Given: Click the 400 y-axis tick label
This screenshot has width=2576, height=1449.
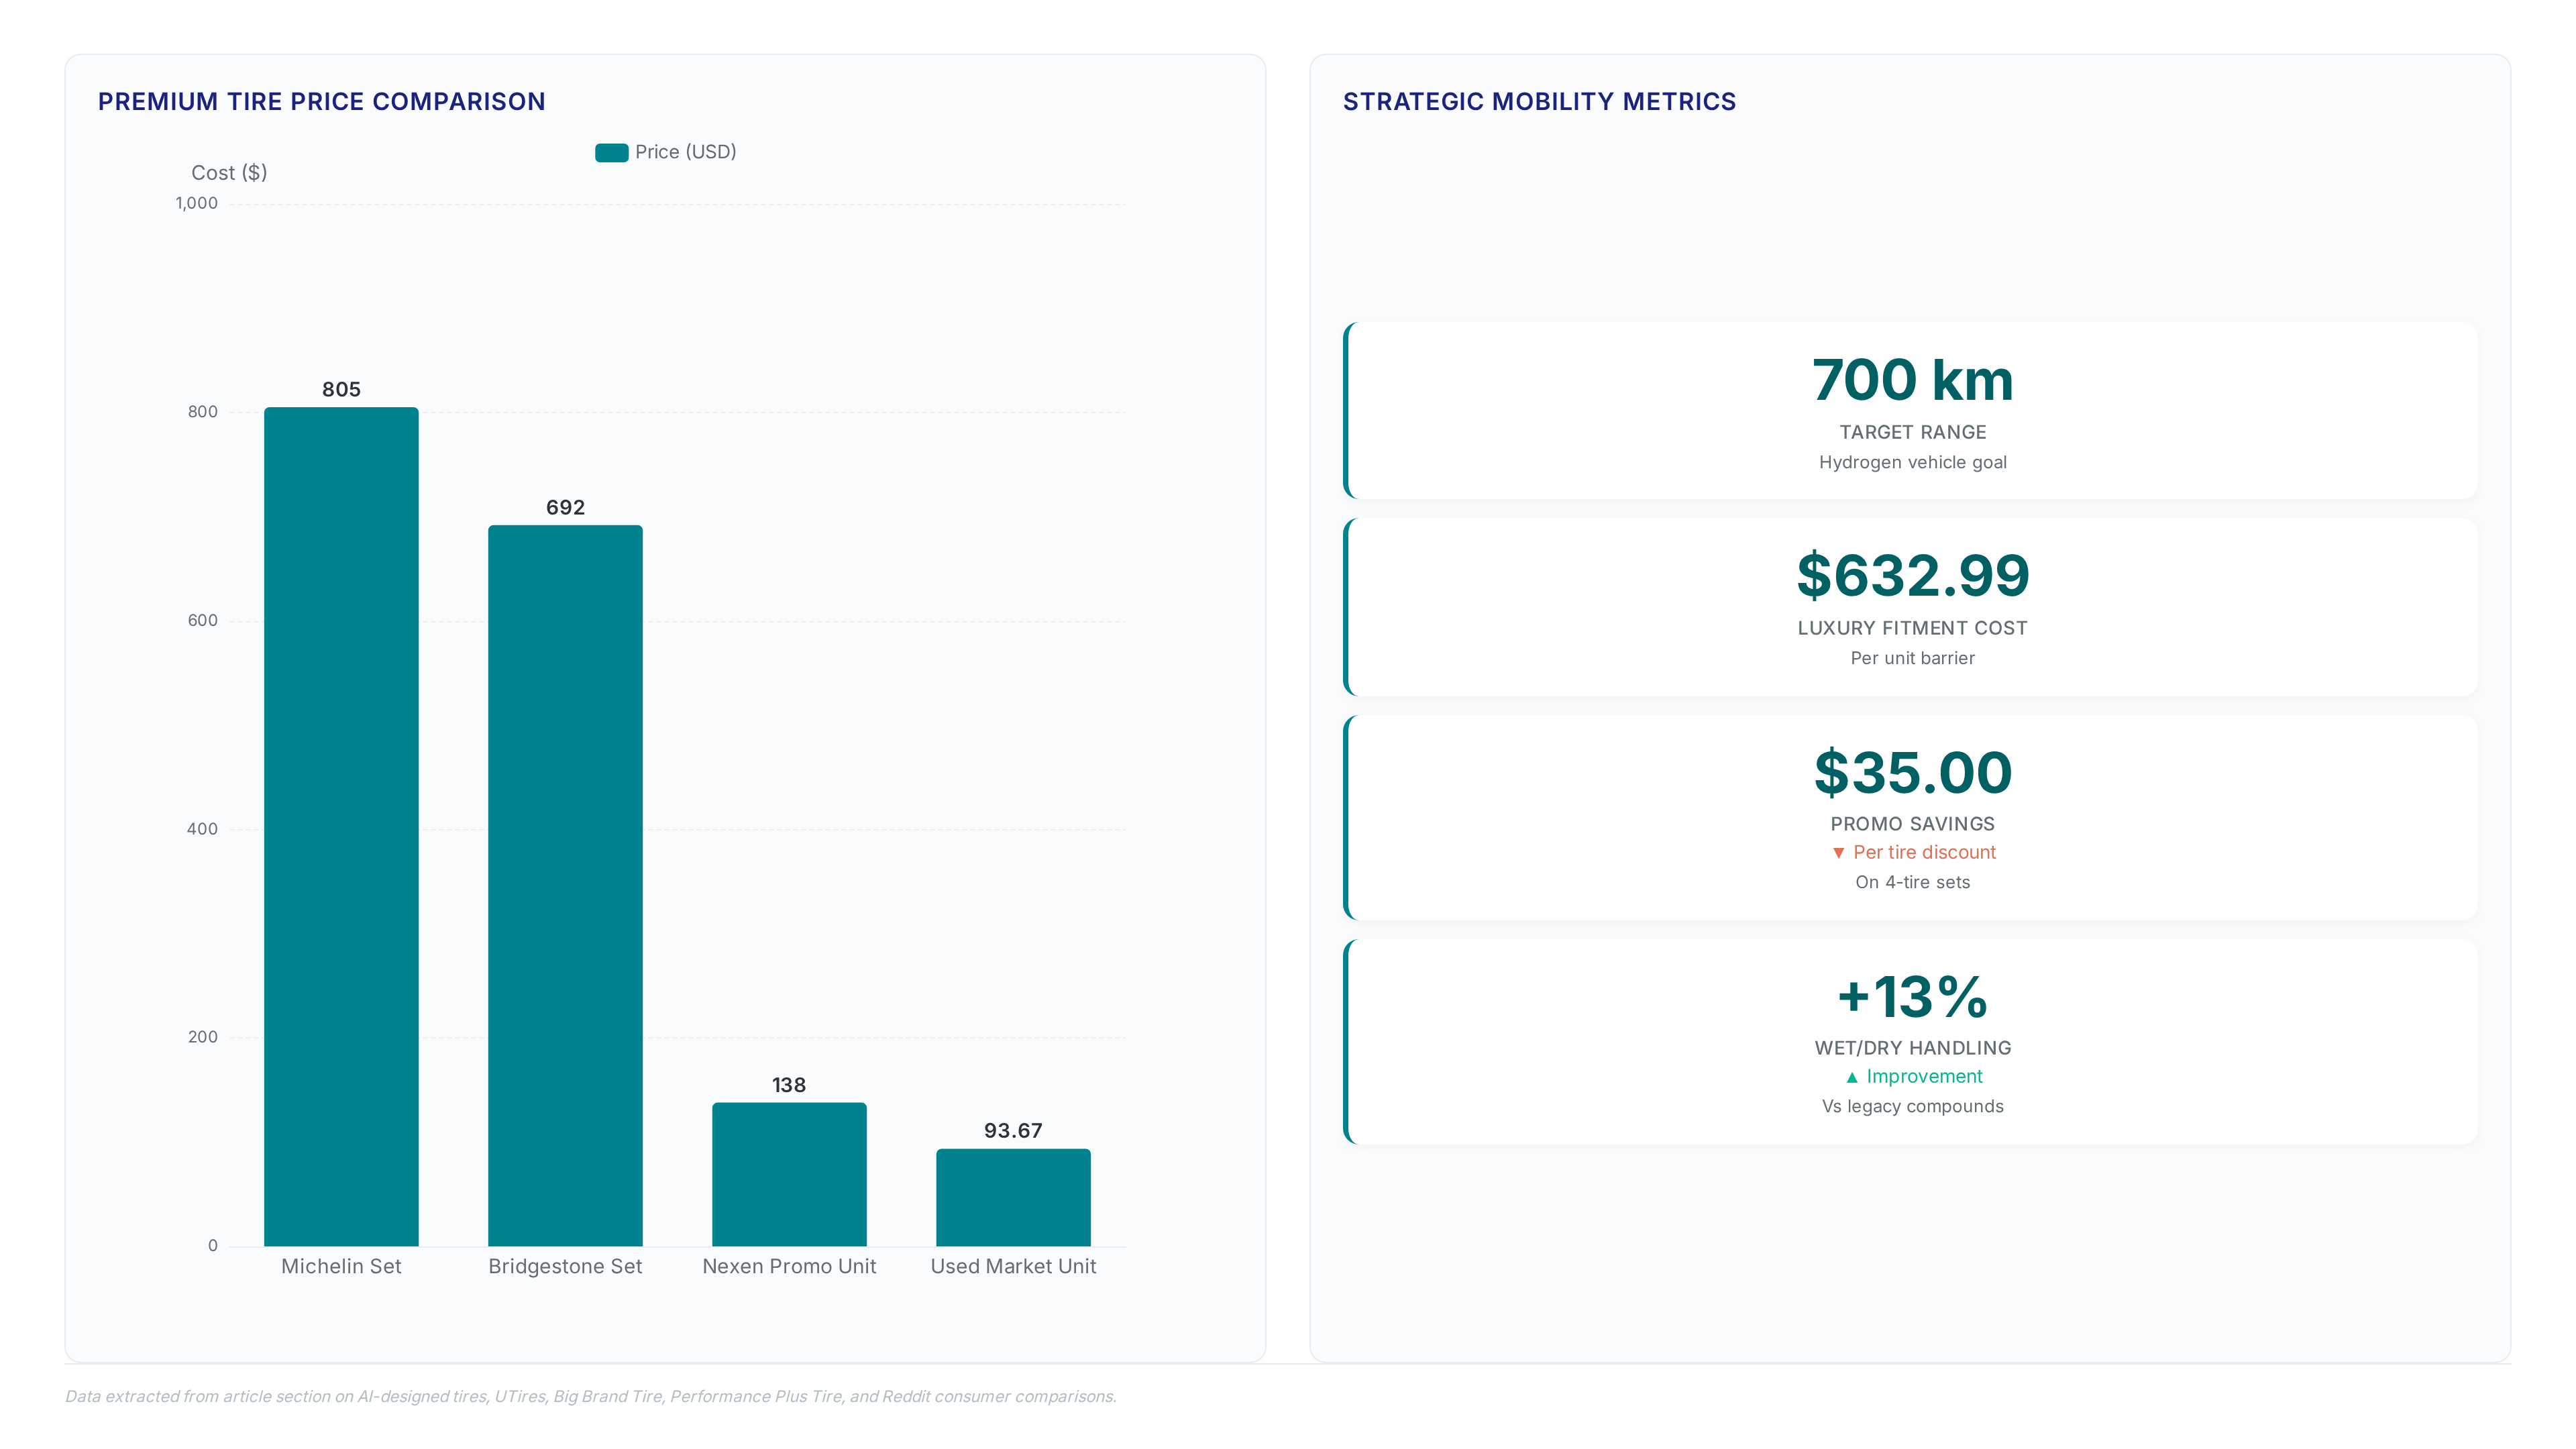Looking at the screenshot, I should [x=202, y=829].
